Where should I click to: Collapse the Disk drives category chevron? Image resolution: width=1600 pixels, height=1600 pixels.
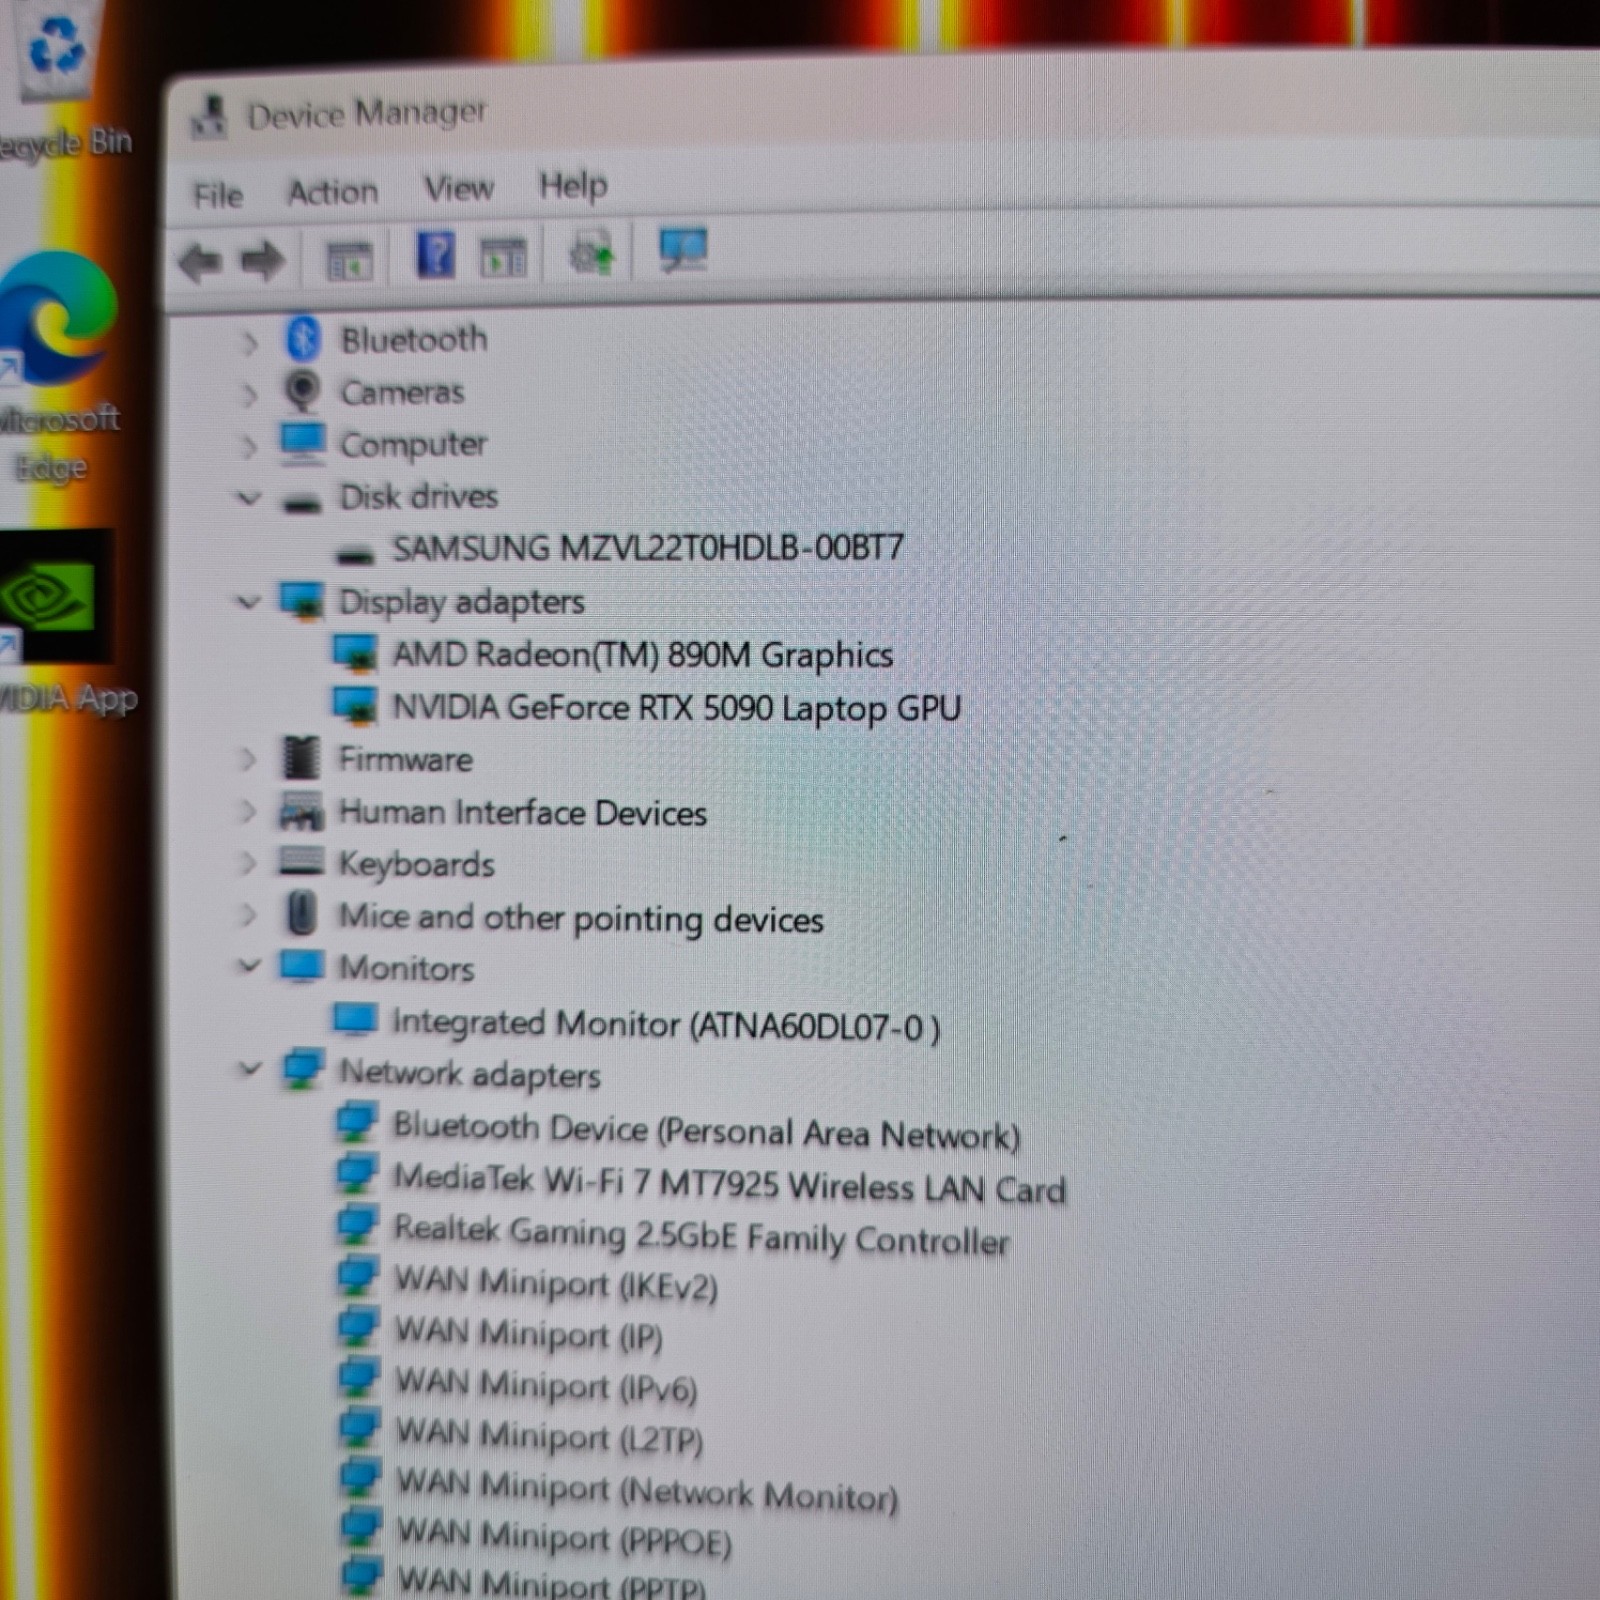pos(249,498)
